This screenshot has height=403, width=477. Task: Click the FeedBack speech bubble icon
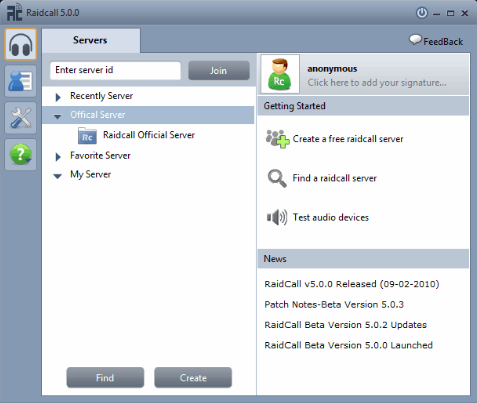pyautogui.click(x=415, y=40)
